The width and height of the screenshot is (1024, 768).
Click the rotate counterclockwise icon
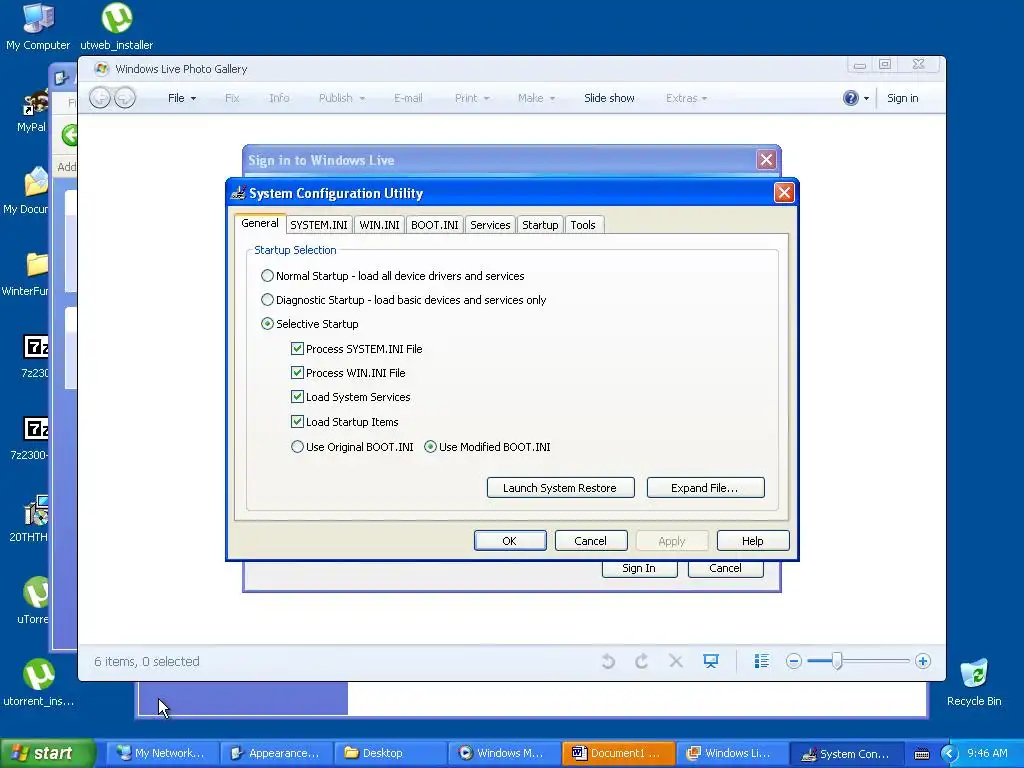click(x=608, y=662)
